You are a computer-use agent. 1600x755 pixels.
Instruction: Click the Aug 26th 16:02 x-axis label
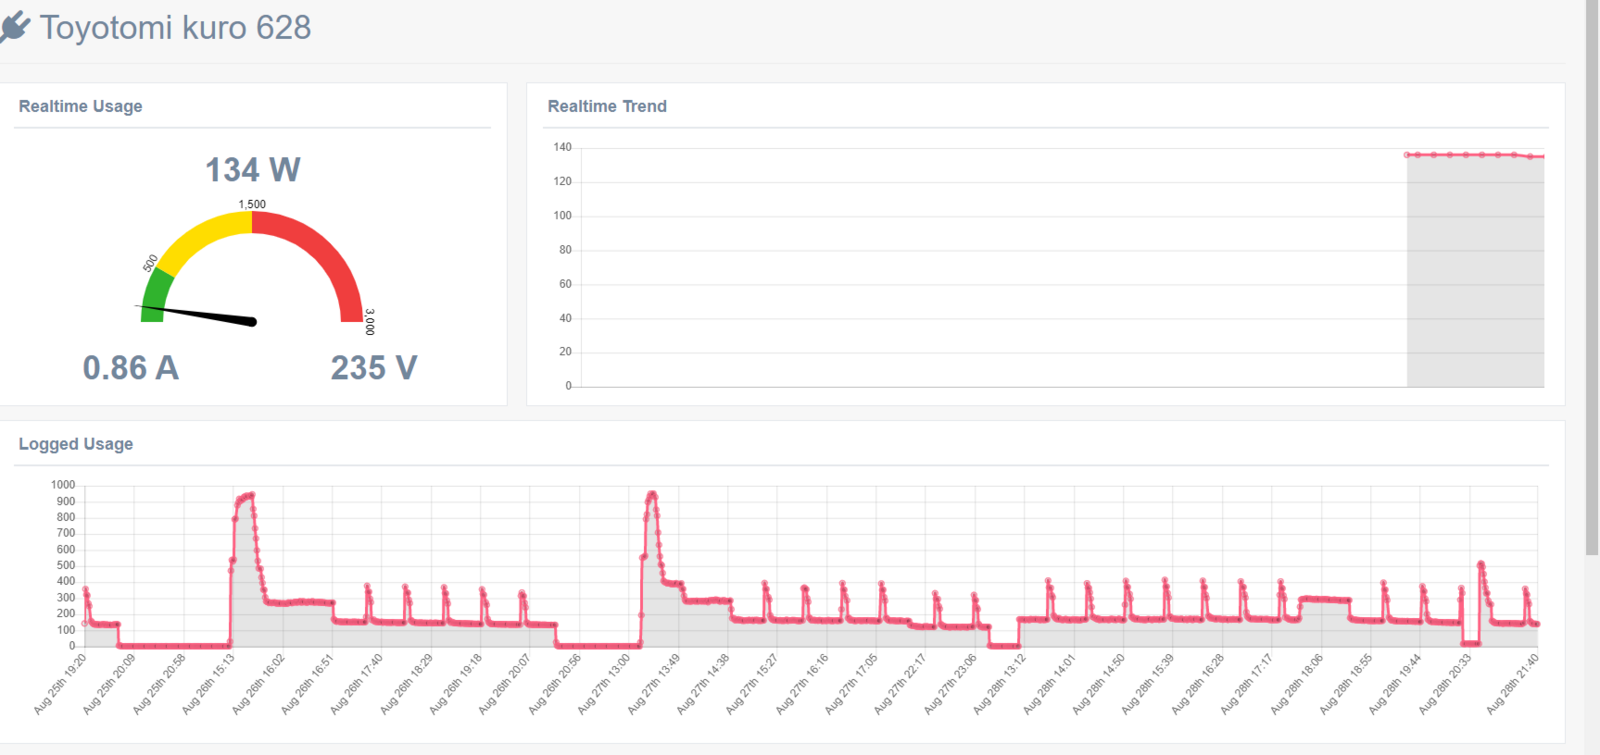[x=258, y=684]
